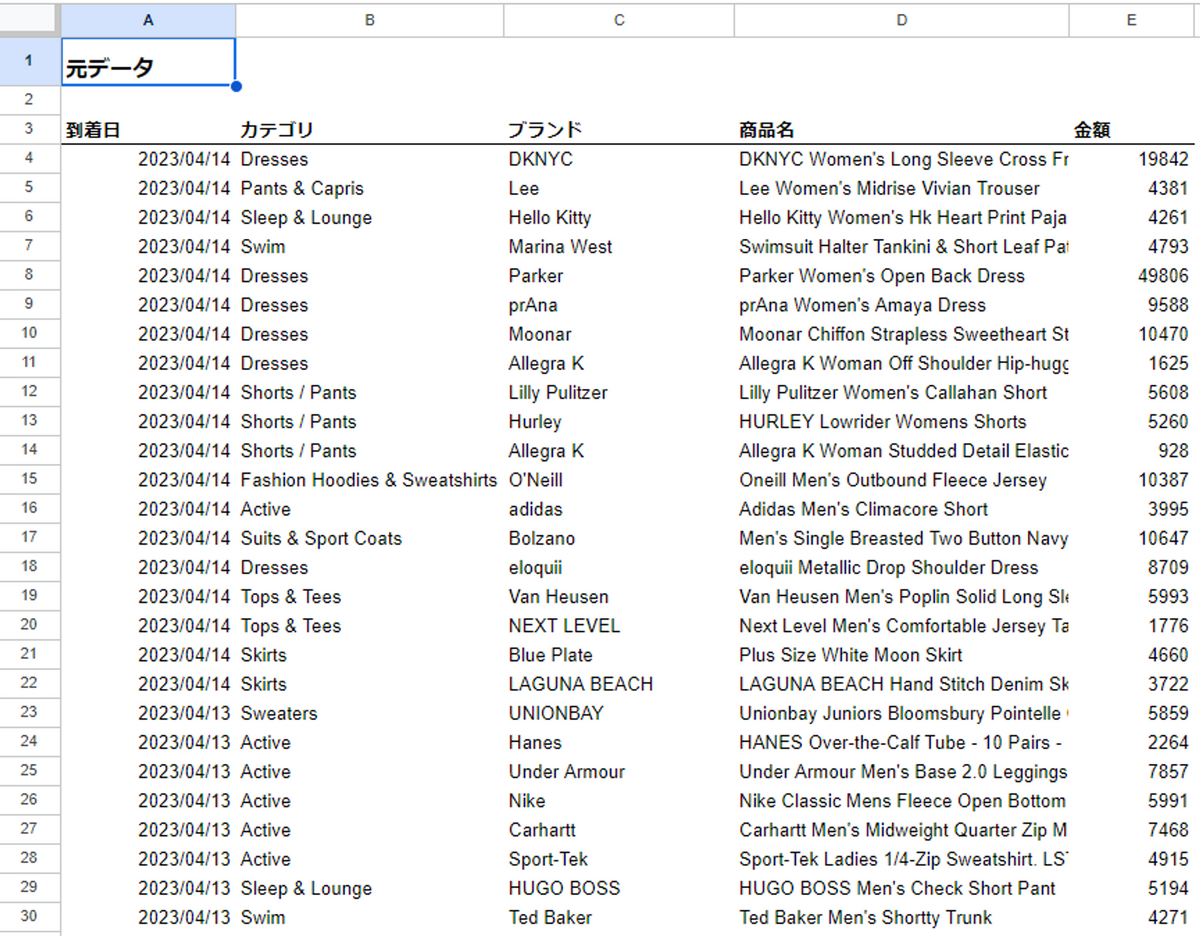The image size is (1200, 936).
Task: Select column C header
Action: (x=619, y=20)
